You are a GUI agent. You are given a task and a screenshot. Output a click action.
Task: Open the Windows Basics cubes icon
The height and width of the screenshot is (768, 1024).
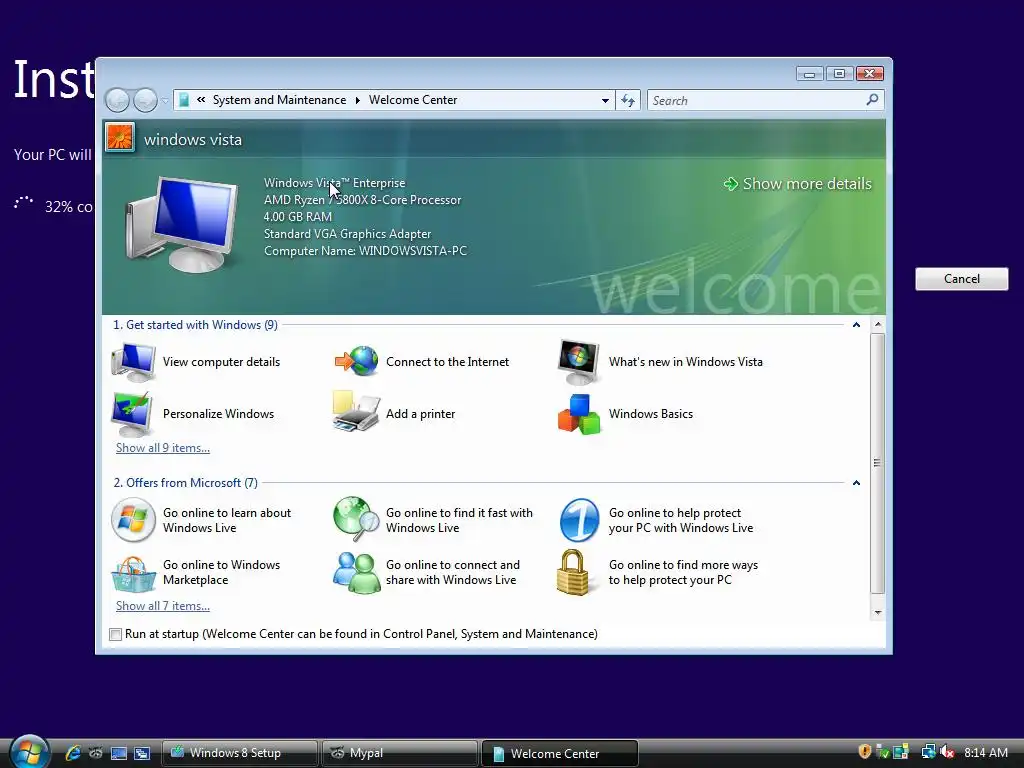coord(579,414)
